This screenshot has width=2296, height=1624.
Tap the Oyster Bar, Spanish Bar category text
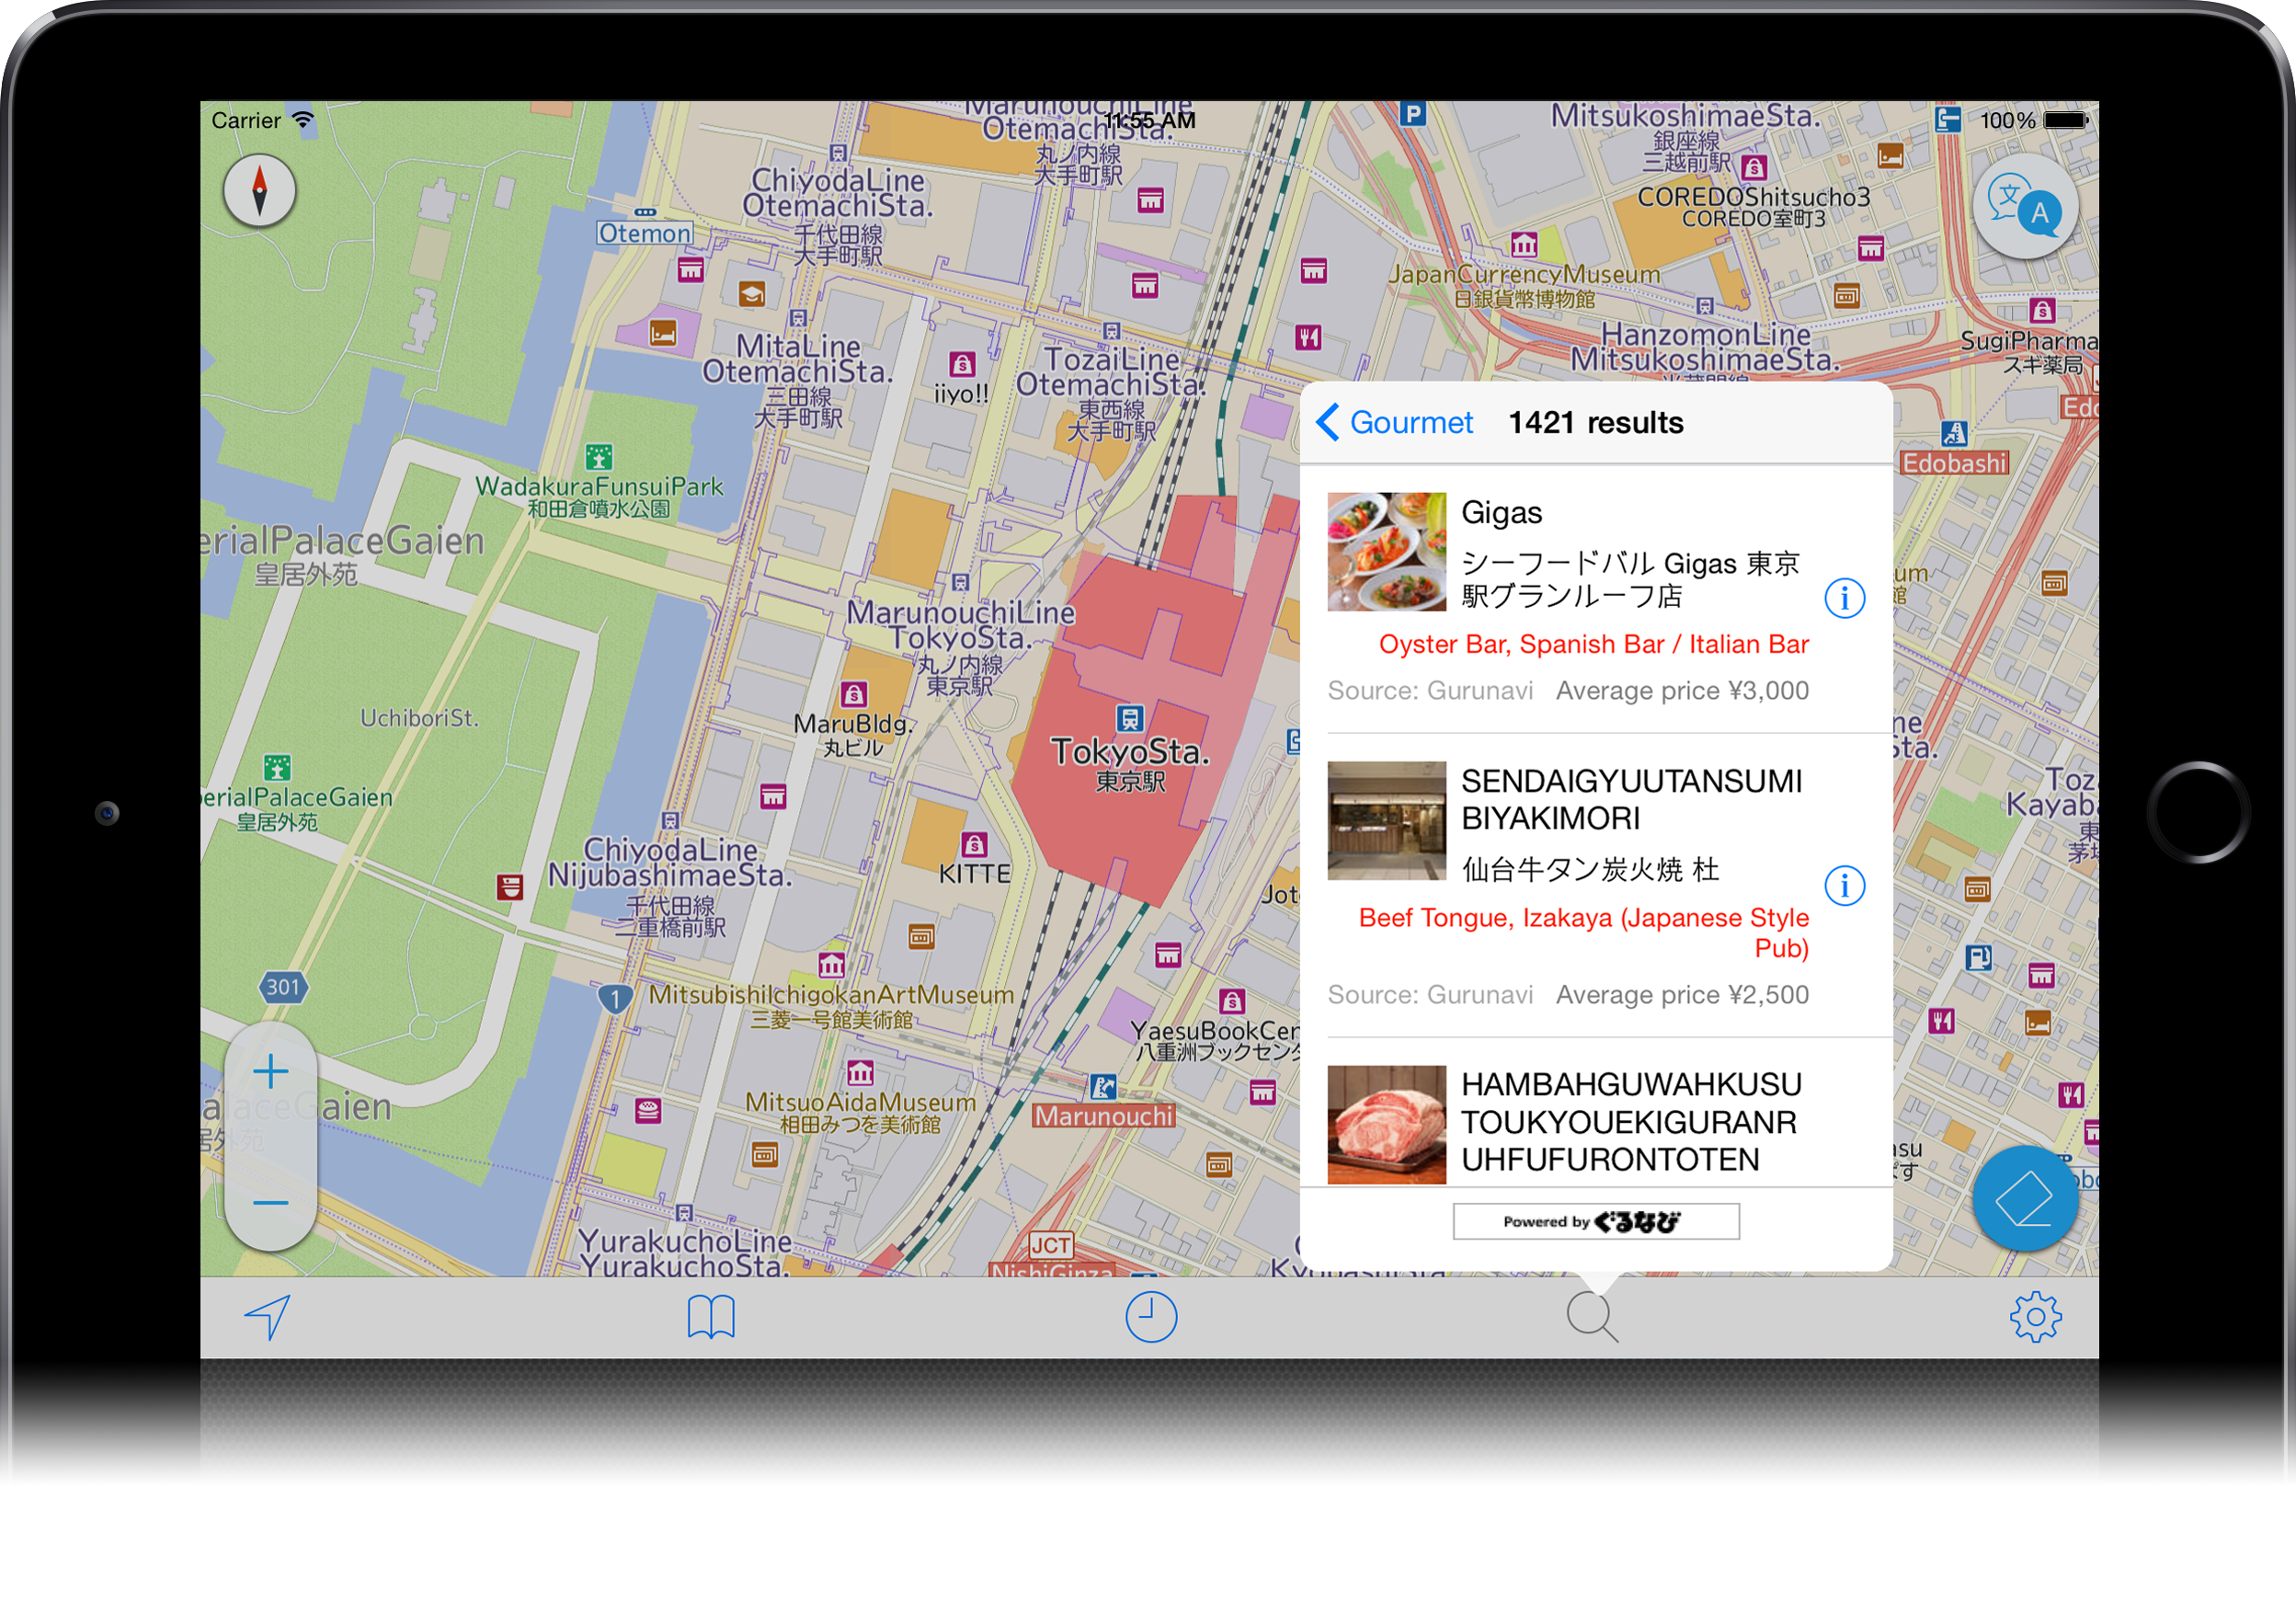(x=1593, y=644)
